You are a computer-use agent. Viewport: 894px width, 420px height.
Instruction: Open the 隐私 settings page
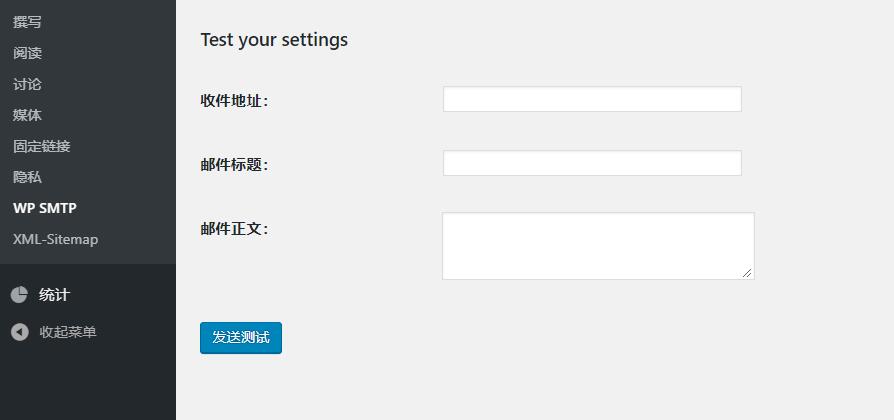coord(27,177)
